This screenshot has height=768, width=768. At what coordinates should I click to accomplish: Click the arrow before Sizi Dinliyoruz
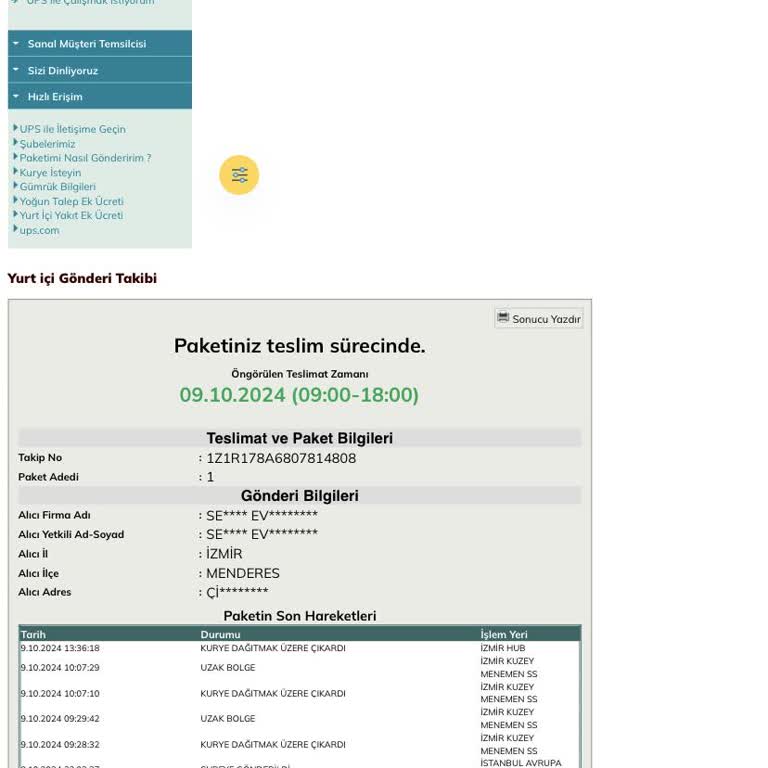click(16, 70)
